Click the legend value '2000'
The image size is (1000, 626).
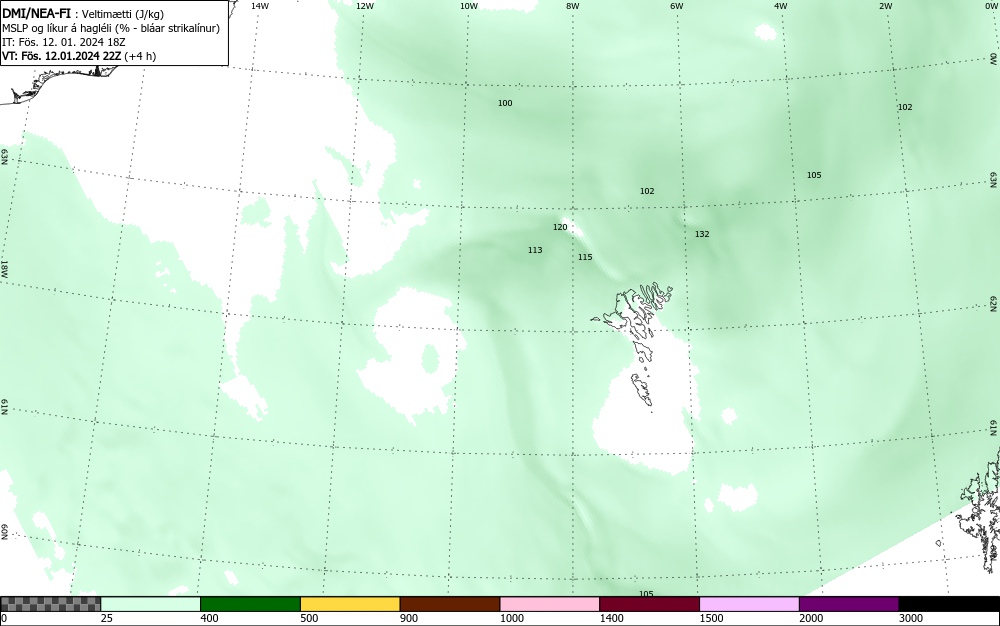click(x=811, y=618)
